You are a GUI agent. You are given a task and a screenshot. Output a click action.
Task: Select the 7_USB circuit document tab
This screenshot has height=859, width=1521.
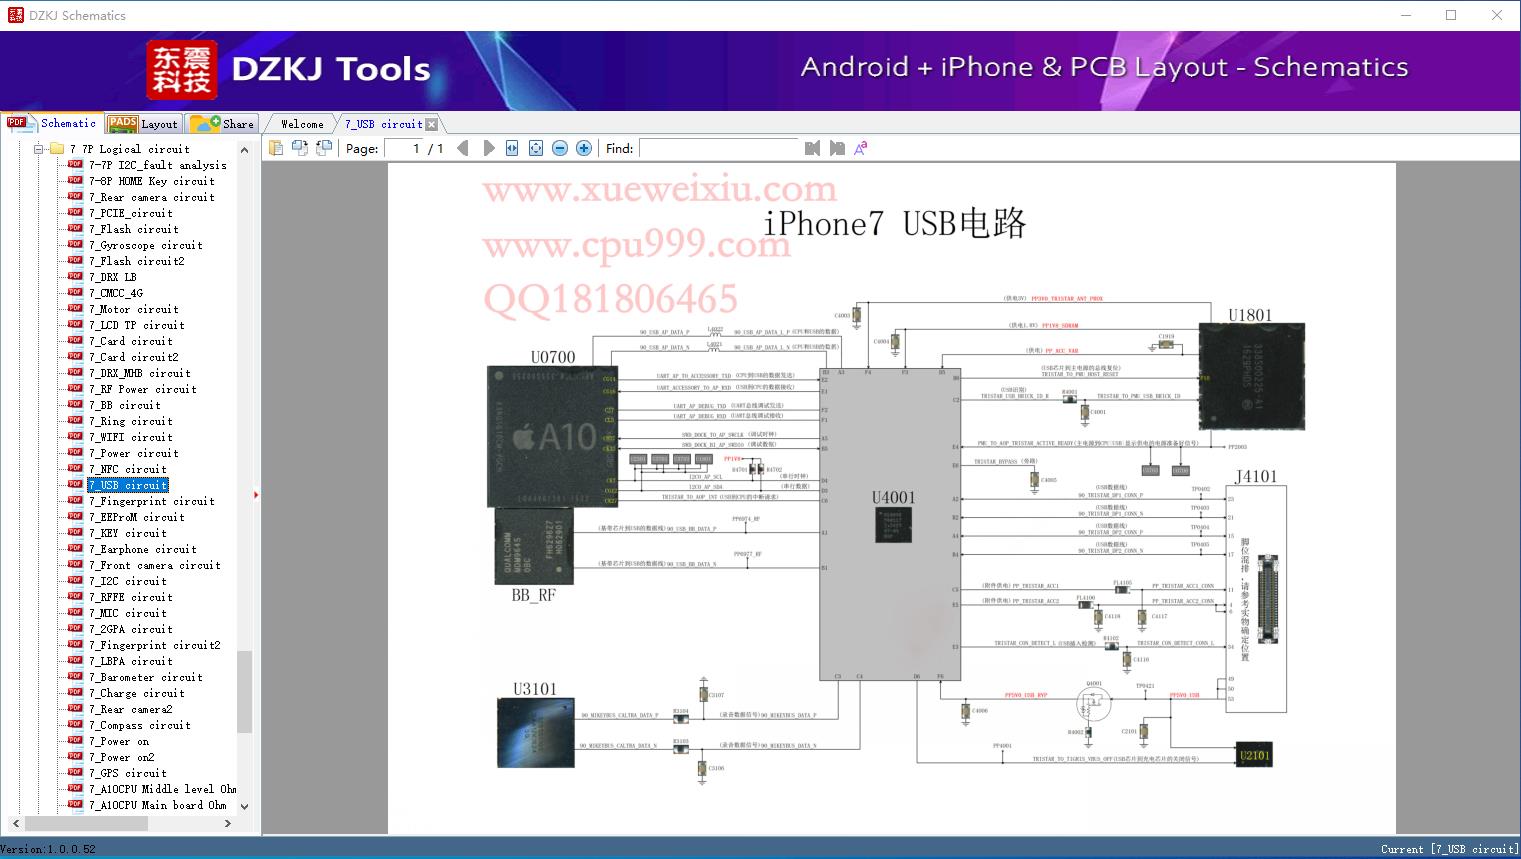[383, 124]
